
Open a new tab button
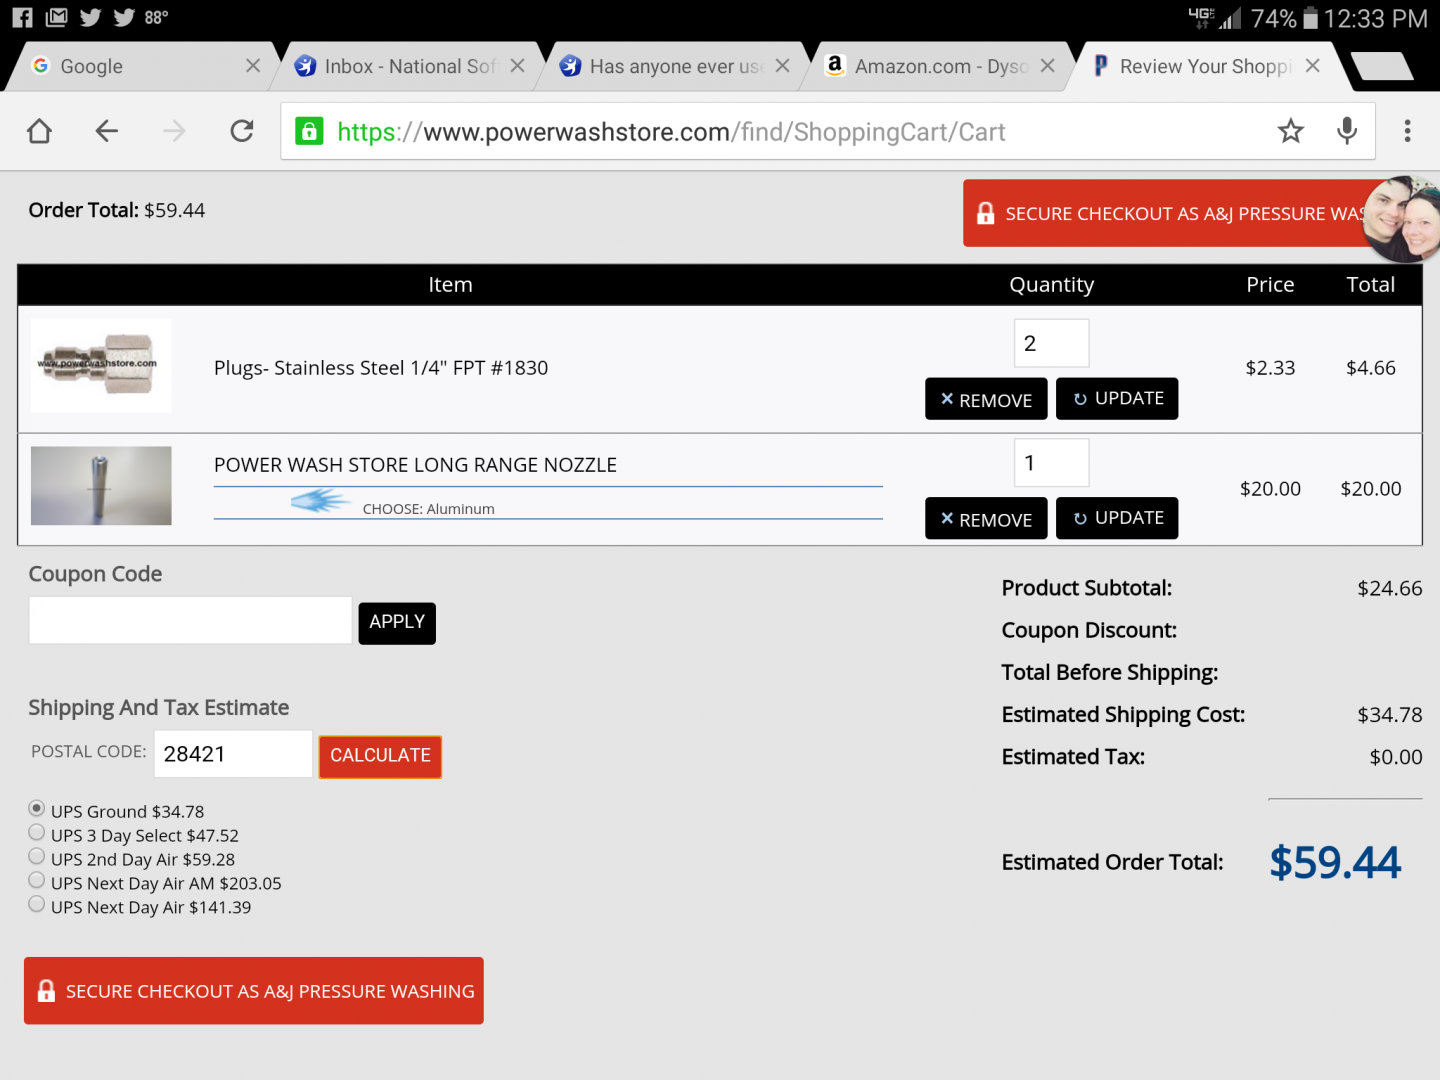click(x=1382, y=66)
